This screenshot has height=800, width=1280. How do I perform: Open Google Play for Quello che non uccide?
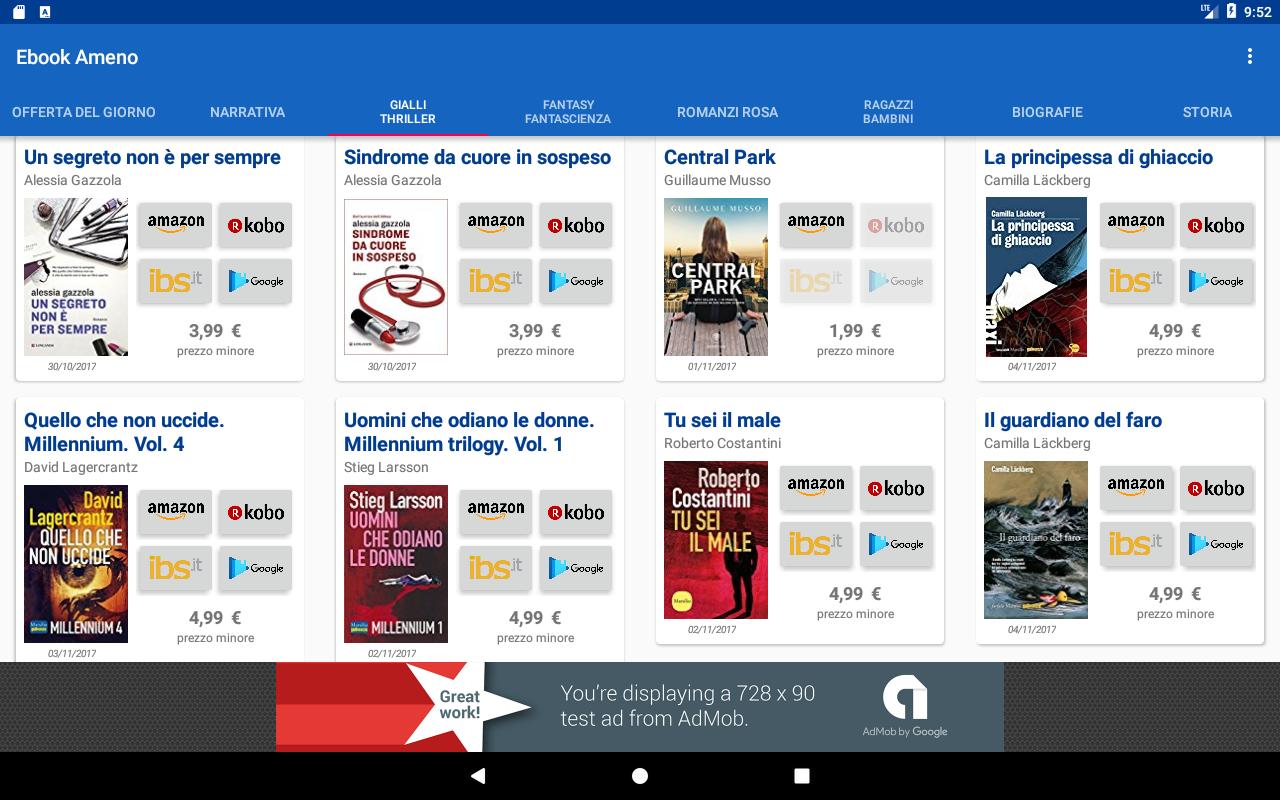(256, 568)
